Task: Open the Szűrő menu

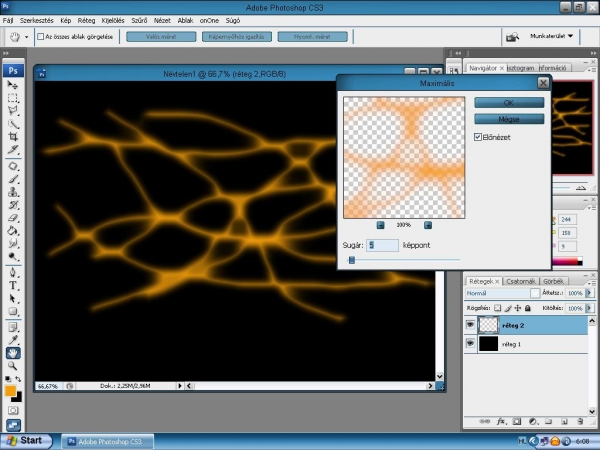Action: (139, 21)
